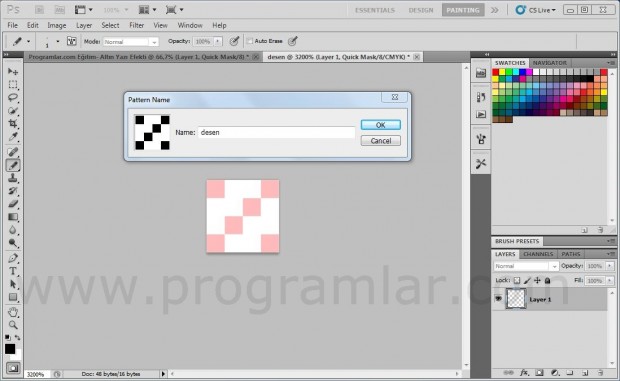Select the Hand tool

pos(13,312)
